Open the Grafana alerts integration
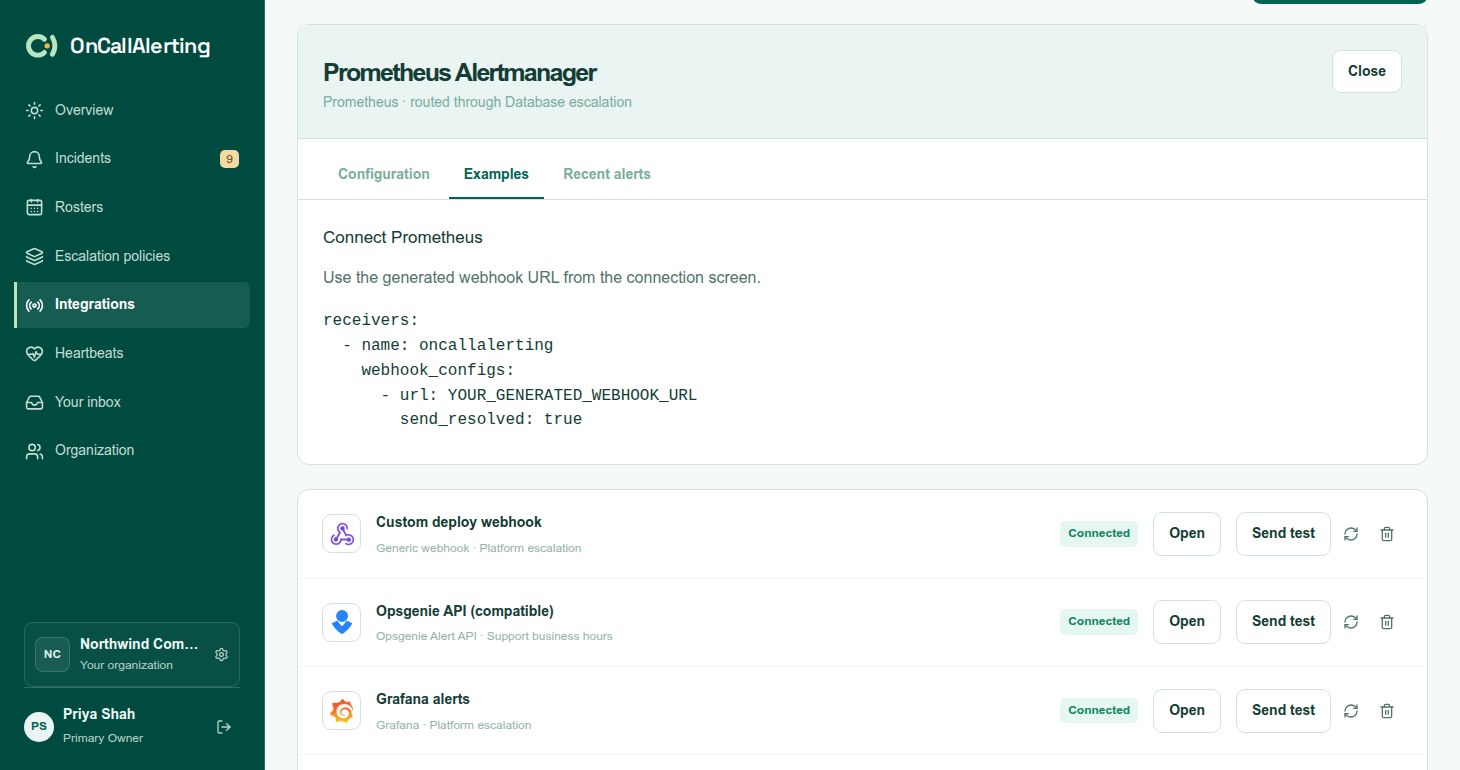The width and height of the screenshot is (1460, 770). [x=1187, y=710]
